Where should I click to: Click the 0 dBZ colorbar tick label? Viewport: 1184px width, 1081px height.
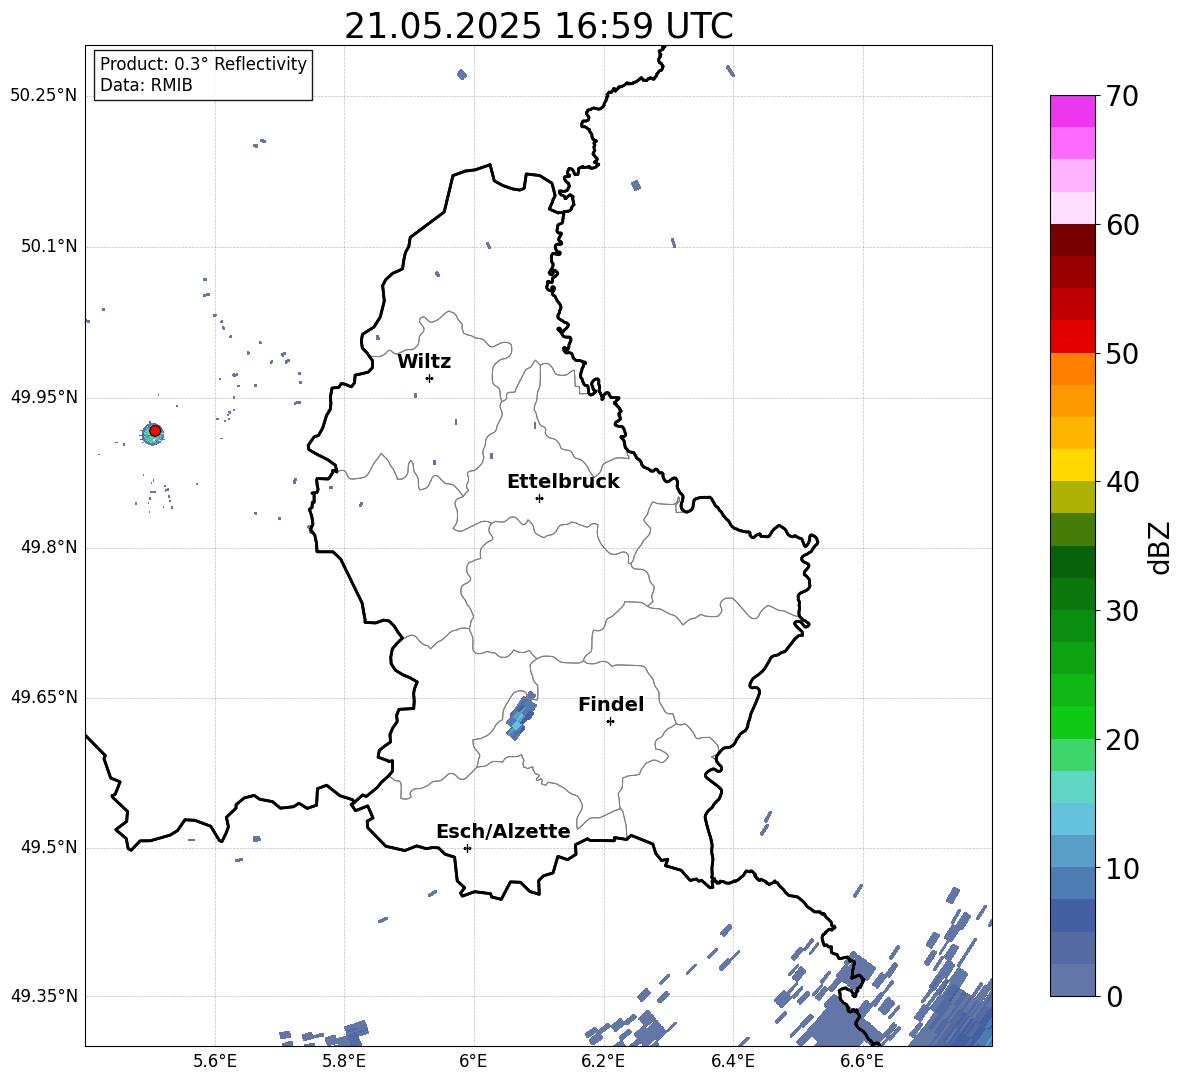1114,996
